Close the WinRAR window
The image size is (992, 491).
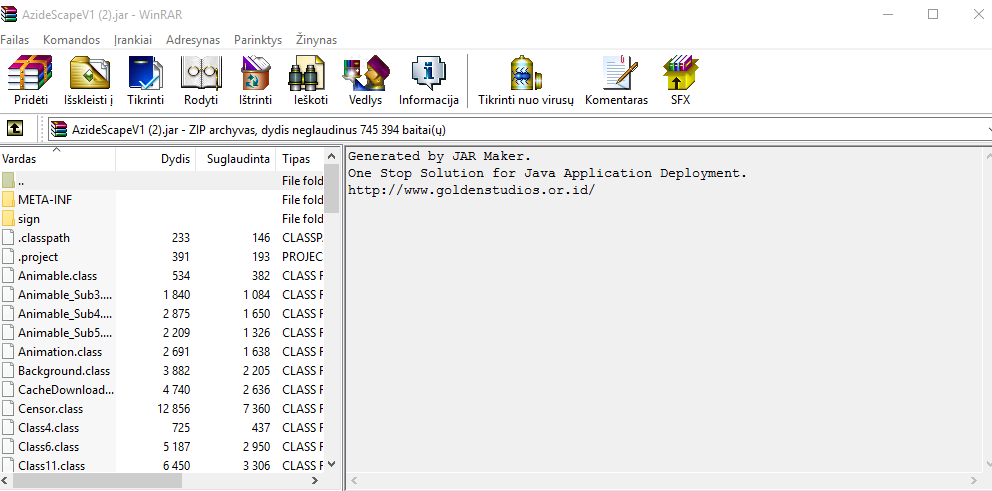point(977,14)
